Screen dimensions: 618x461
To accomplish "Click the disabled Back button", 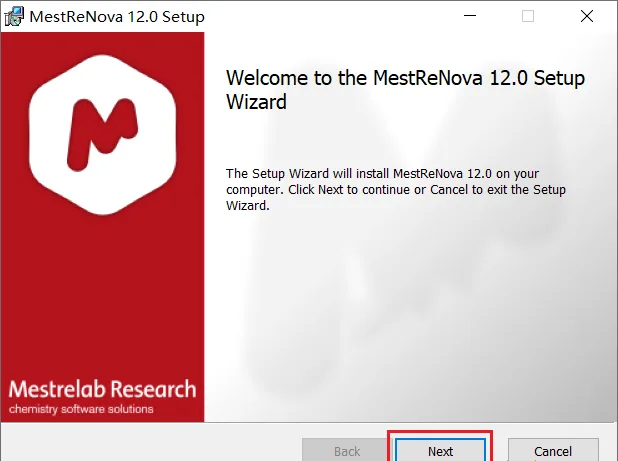I will [347, 450].
